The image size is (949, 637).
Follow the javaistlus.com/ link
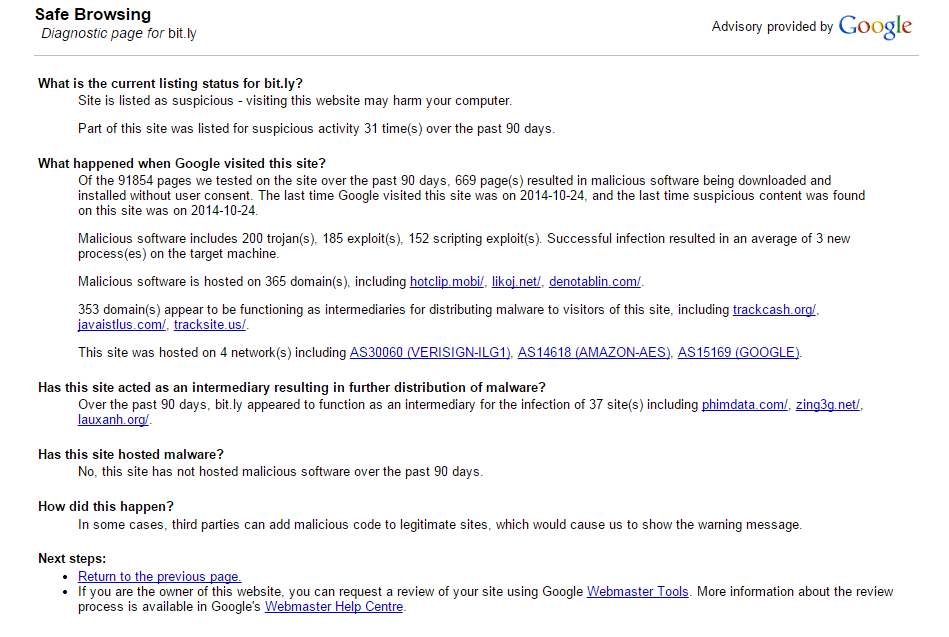(122, 325)
